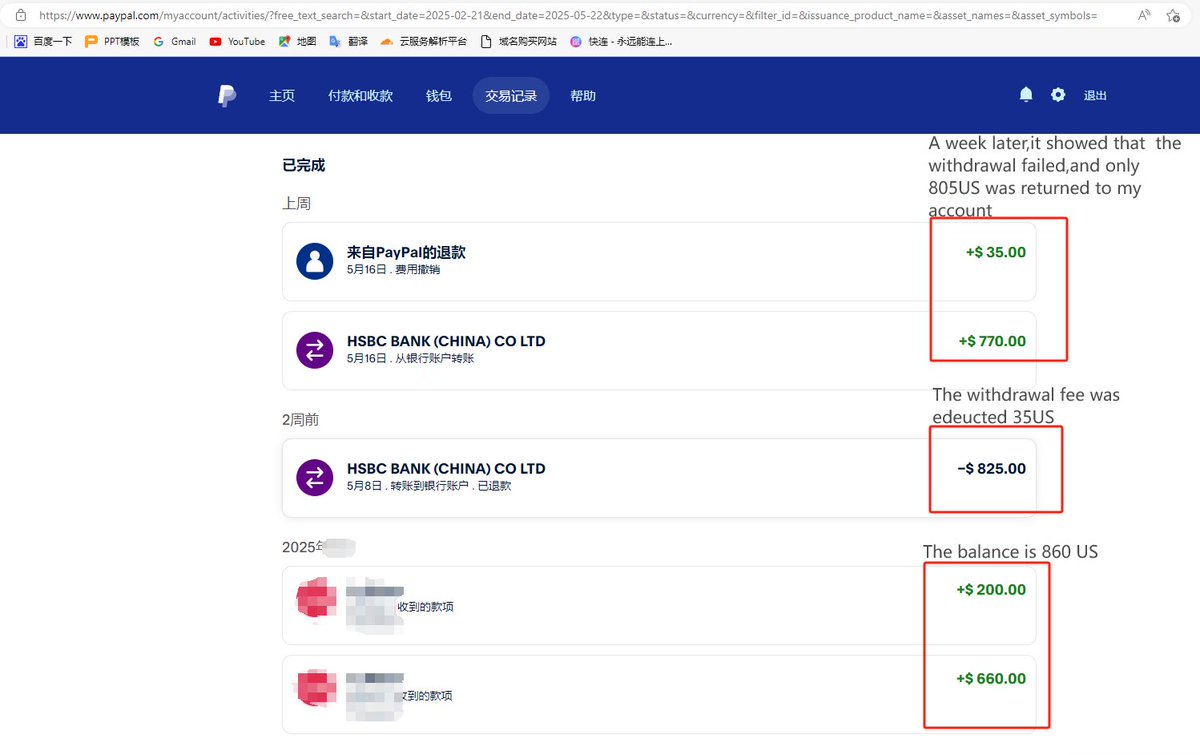Select the 交易记录 activity tab
Viewport: 1200px width, 755px height.
click(511, 96)
